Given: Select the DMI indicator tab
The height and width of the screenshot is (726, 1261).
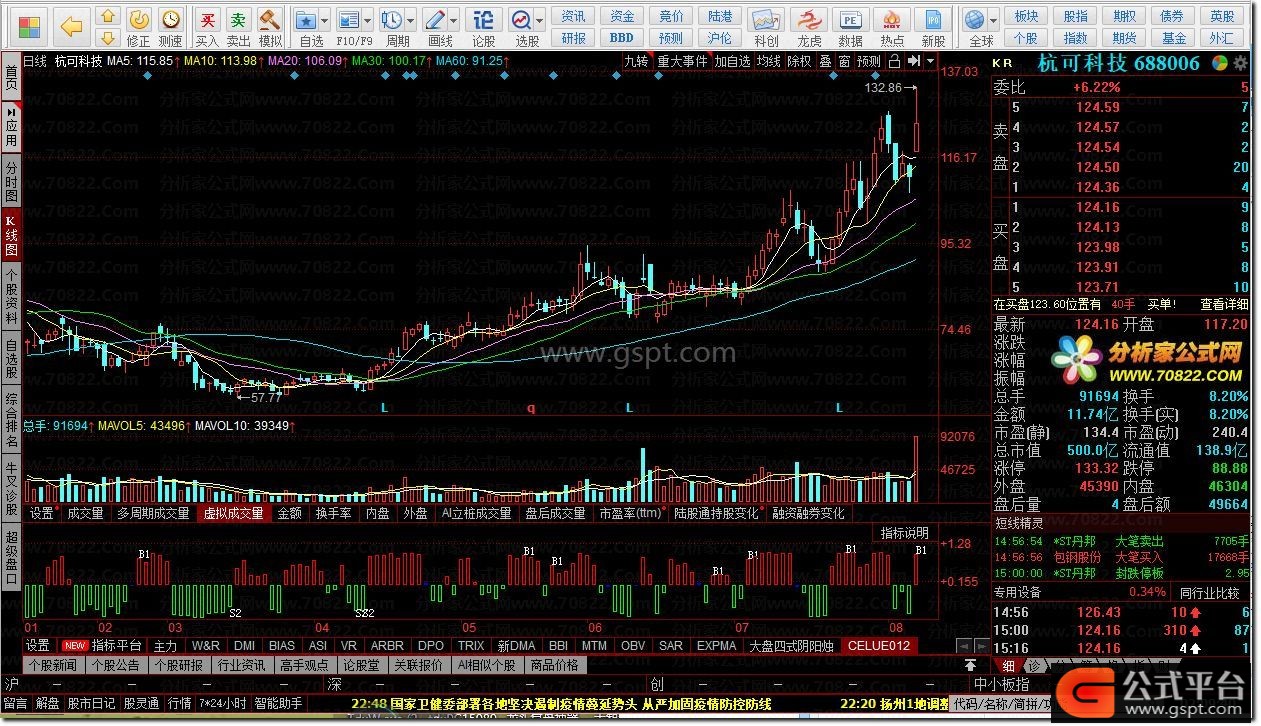Looking at the screenshot, I should [x=244, y=645].
